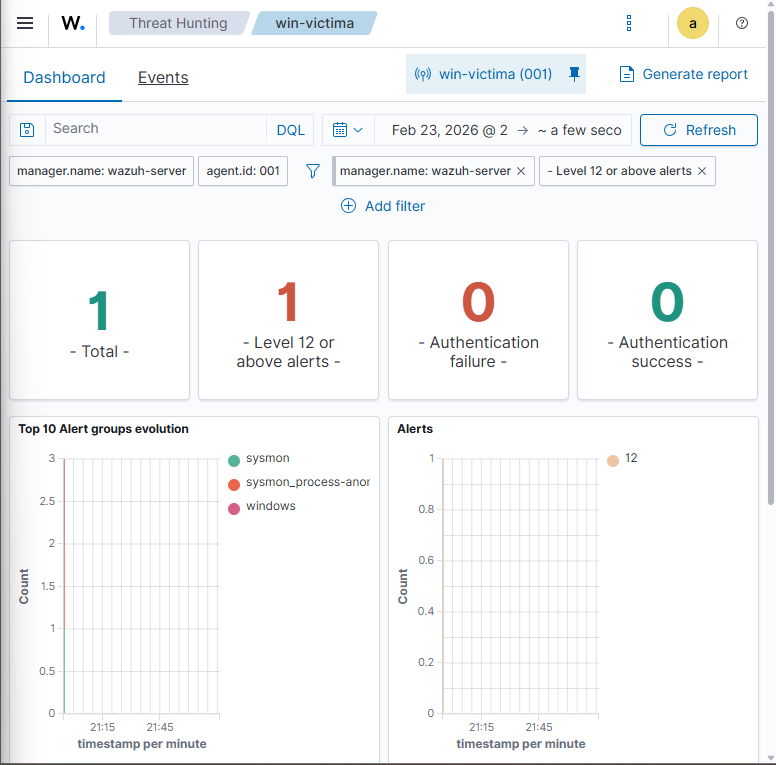This screenshot has height=765, width=776.
Task: Open the vertical three-dots options menu
Action: point(628,23)
